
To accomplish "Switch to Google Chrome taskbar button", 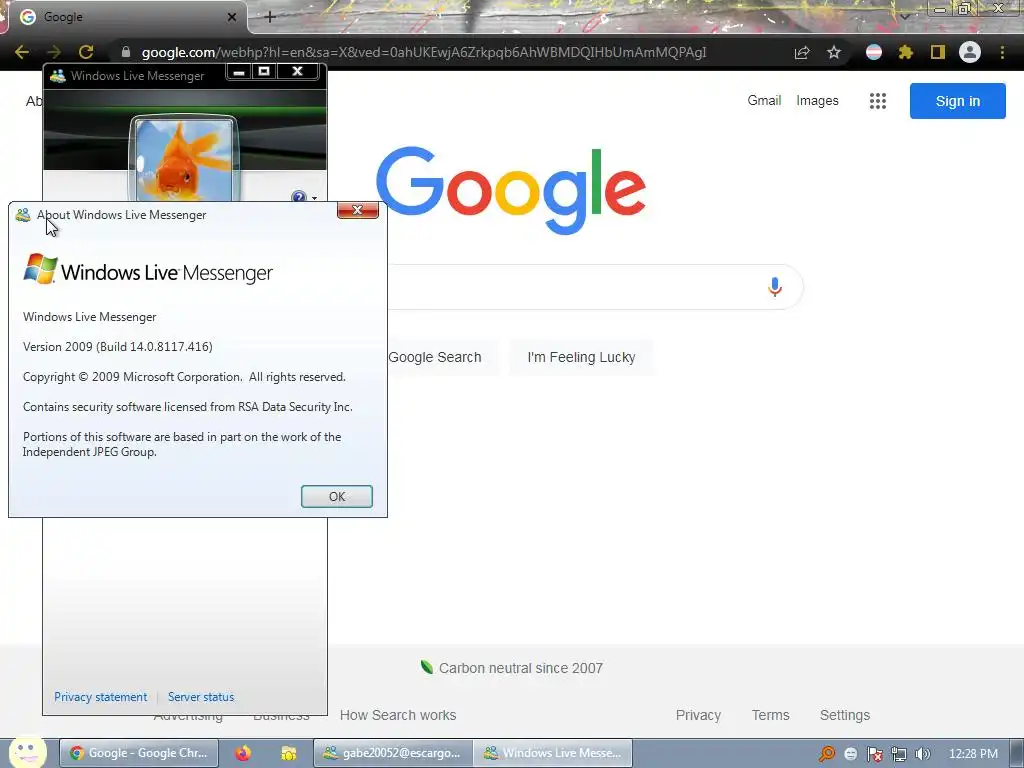I will click(x=139, y=753).
